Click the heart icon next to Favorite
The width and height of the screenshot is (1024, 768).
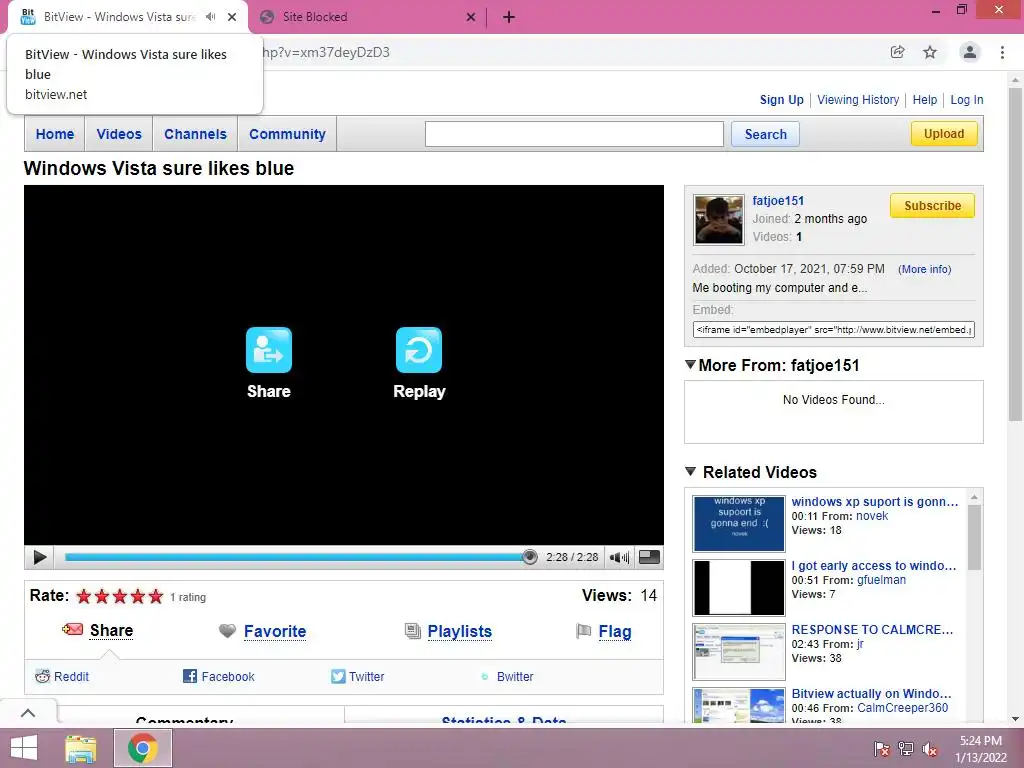(227, 631)
